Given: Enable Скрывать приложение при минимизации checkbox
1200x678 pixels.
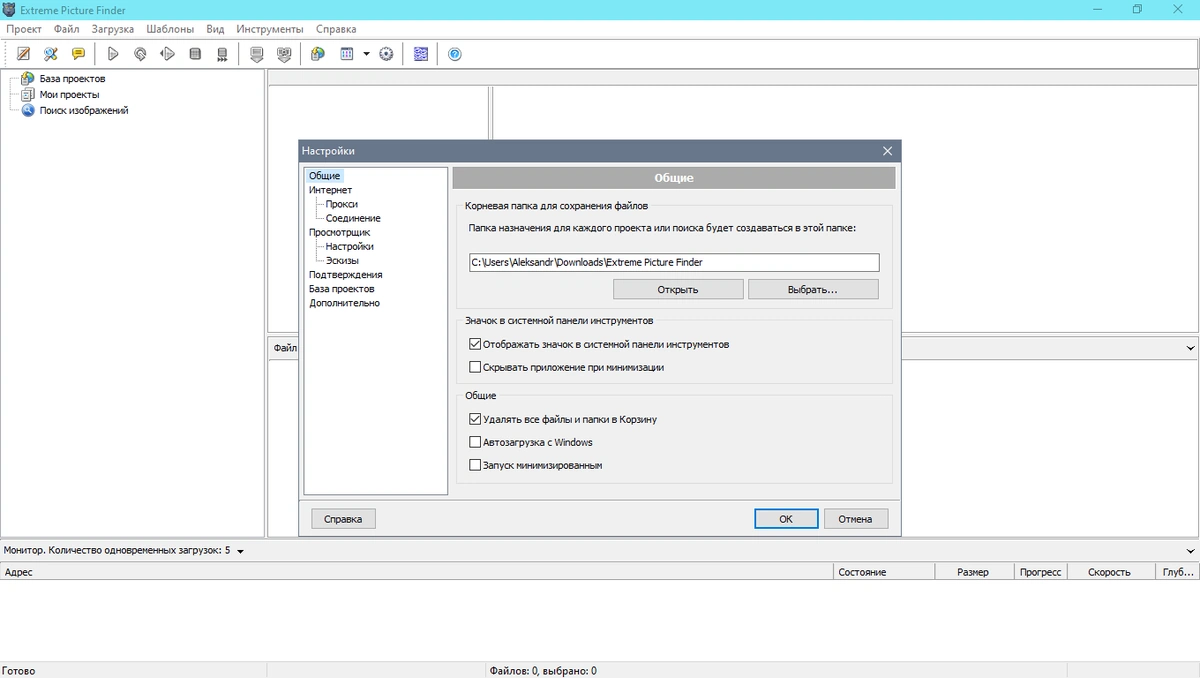Looking at the screenshot, I should point(475,367).
